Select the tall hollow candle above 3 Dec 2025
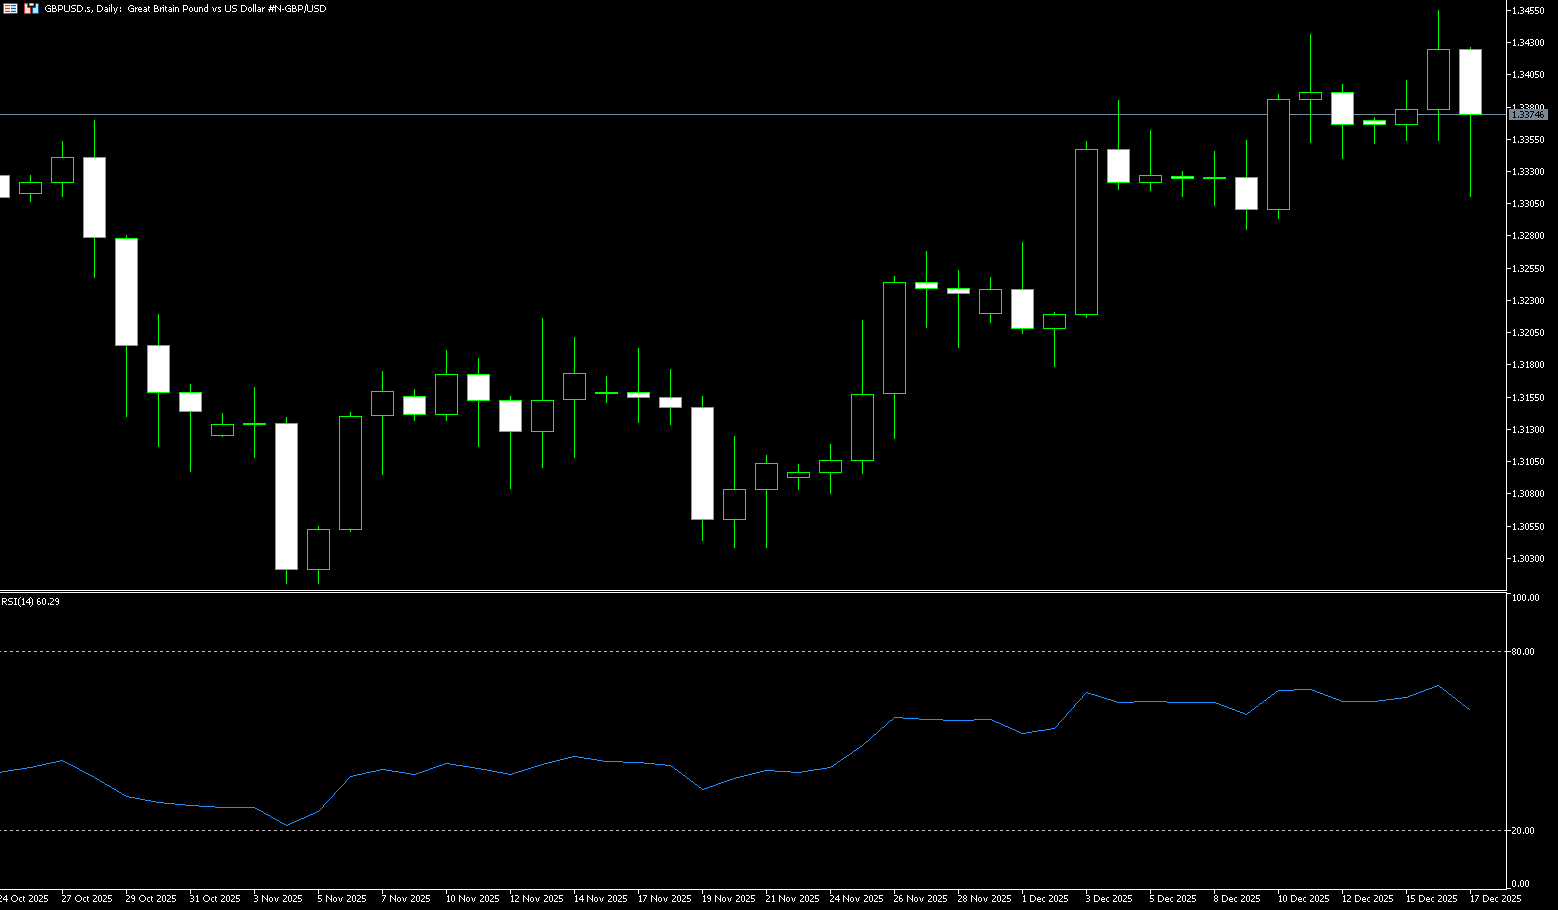 [1086, 232]
